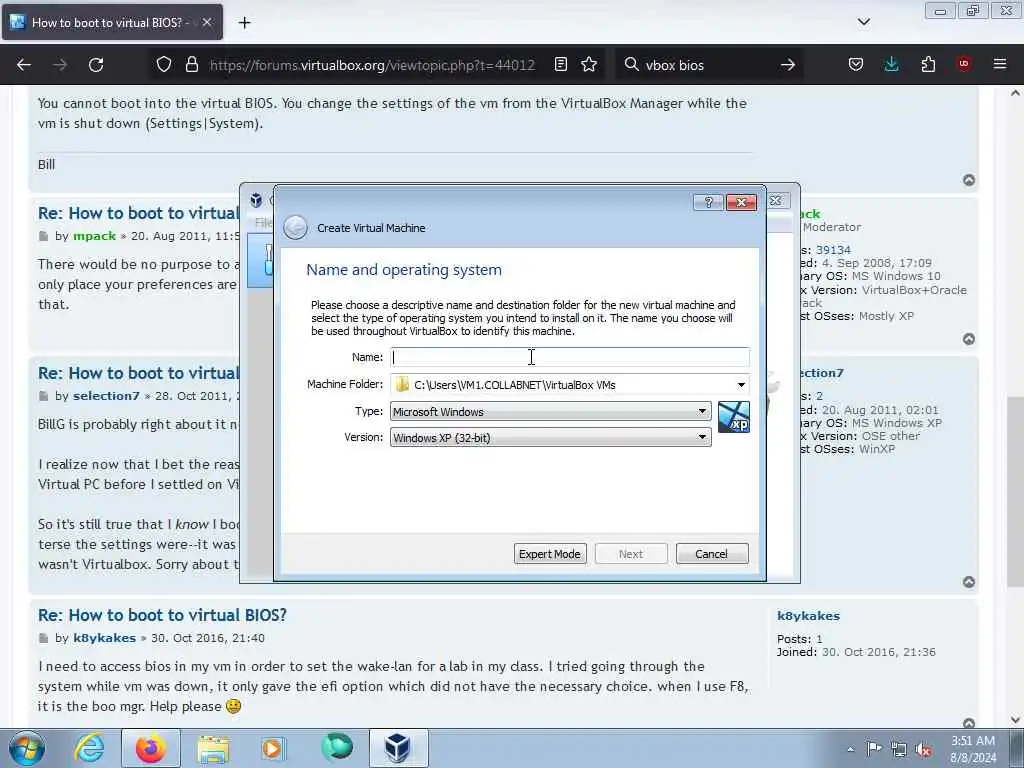Open the green round app taskbar icon
Image resolution: width=1024 pixels, height=768 pixels.
pyautogui.click(x=337, y=747)
